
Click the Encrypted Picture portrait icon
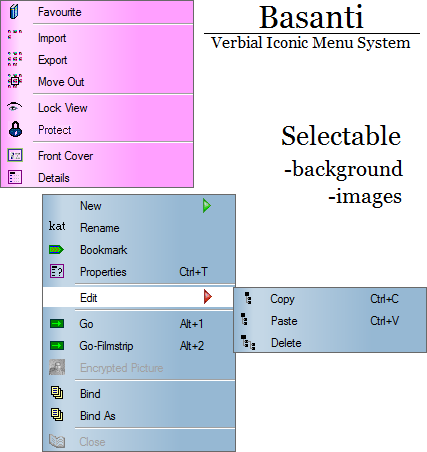point(57,367)
